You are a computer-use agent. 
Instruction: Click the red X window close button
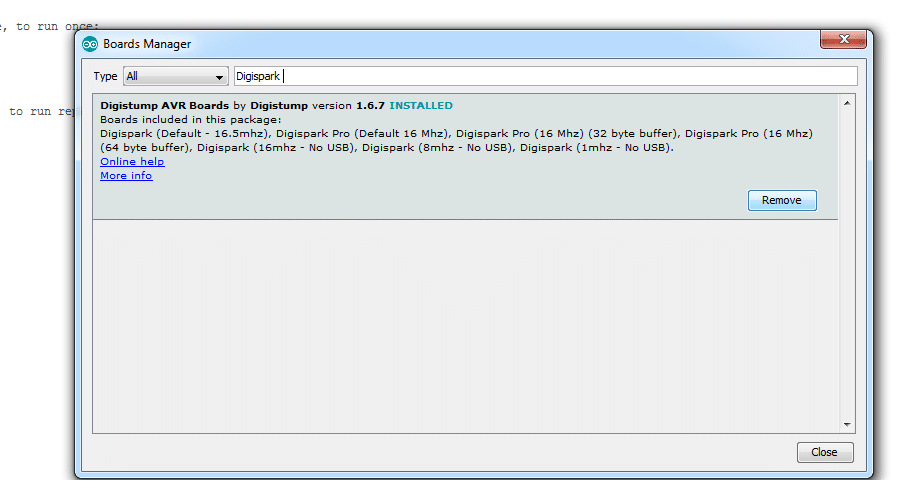tap(843, 39)
